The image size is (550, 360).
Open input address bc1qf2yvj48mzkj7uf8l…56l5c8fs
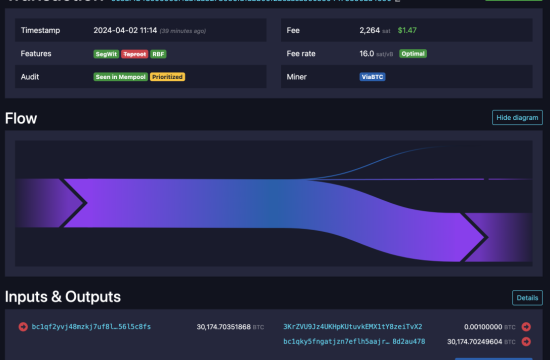click(x=91, y=327)
